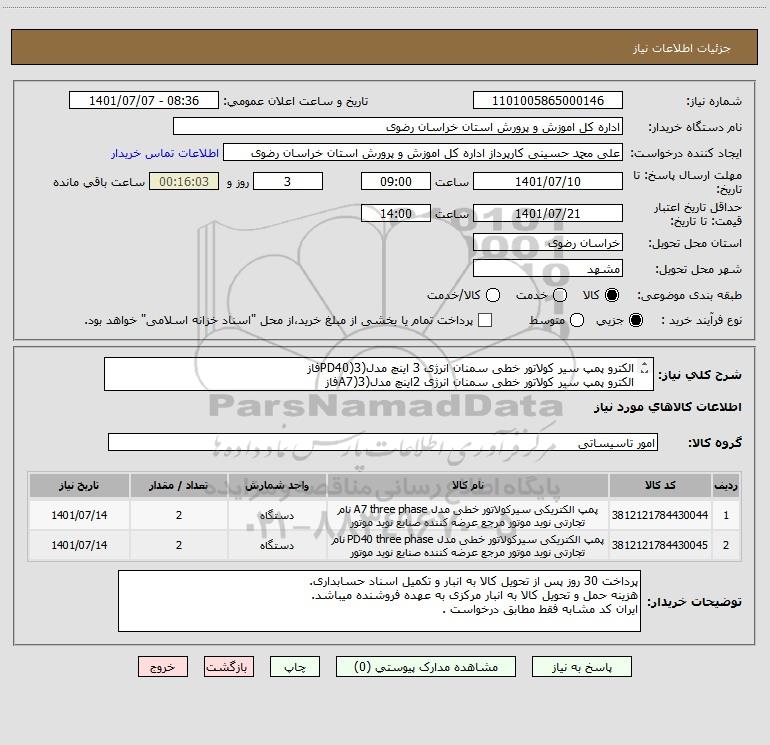Click the خراسان رضوی province field
The width and height of the screenshot is (770, 745).
point(548,243)
